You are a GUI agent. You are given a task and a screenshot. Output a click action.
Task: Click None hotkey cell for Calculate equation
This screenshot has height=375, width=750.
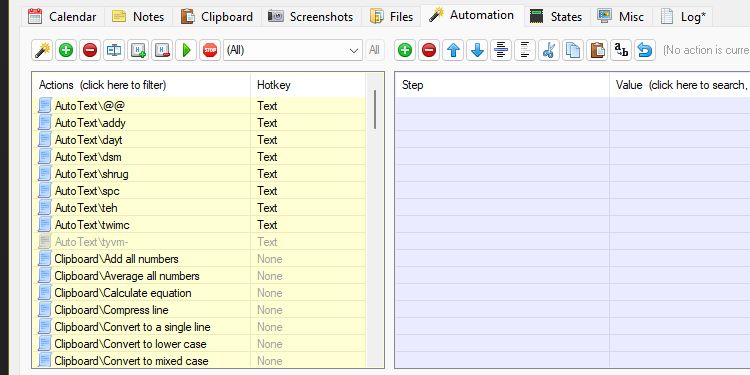tap(308, 293)
